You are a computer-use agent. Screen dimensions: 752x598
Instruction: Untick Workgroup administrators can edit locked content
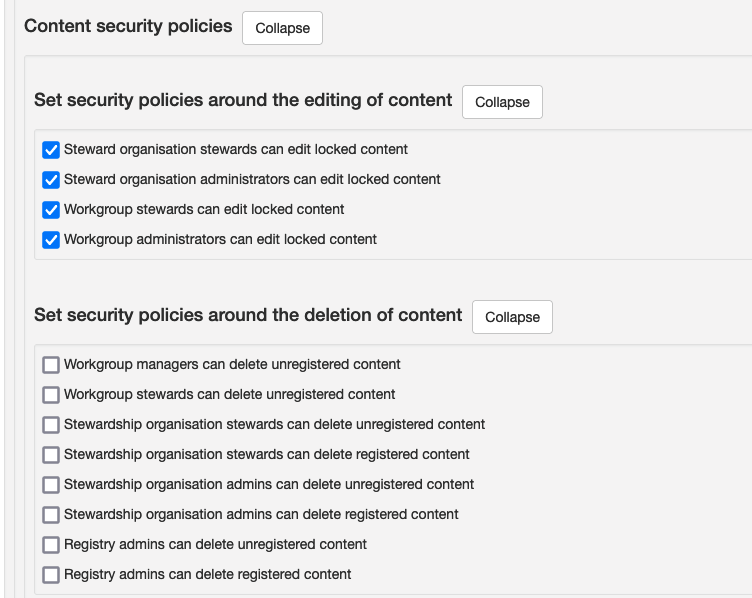point(51,240)
